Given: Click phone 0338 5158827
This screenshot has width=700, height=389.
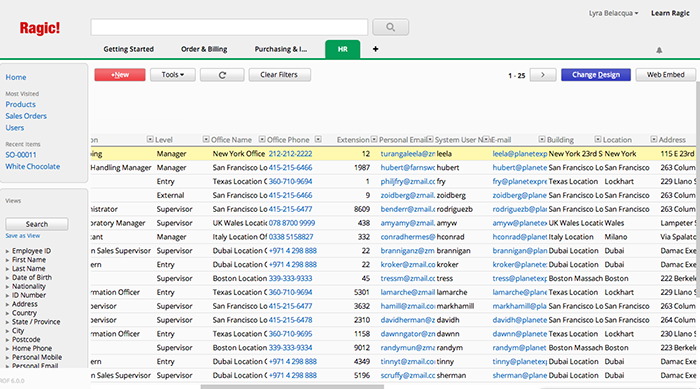Looking at the screenshot, I should pyautogui.click(x=291, y=237).
